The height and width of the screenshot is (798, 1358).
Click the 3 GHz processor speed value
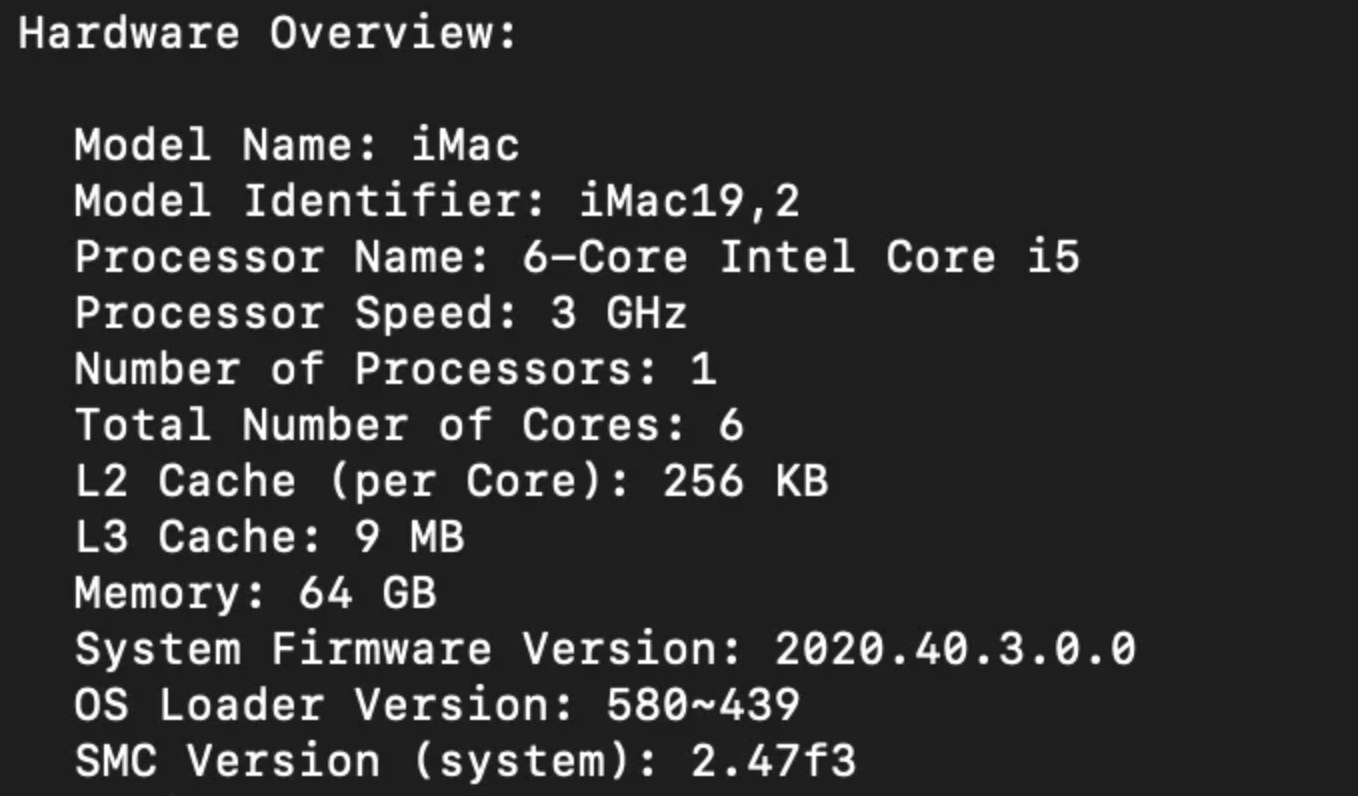618,314
